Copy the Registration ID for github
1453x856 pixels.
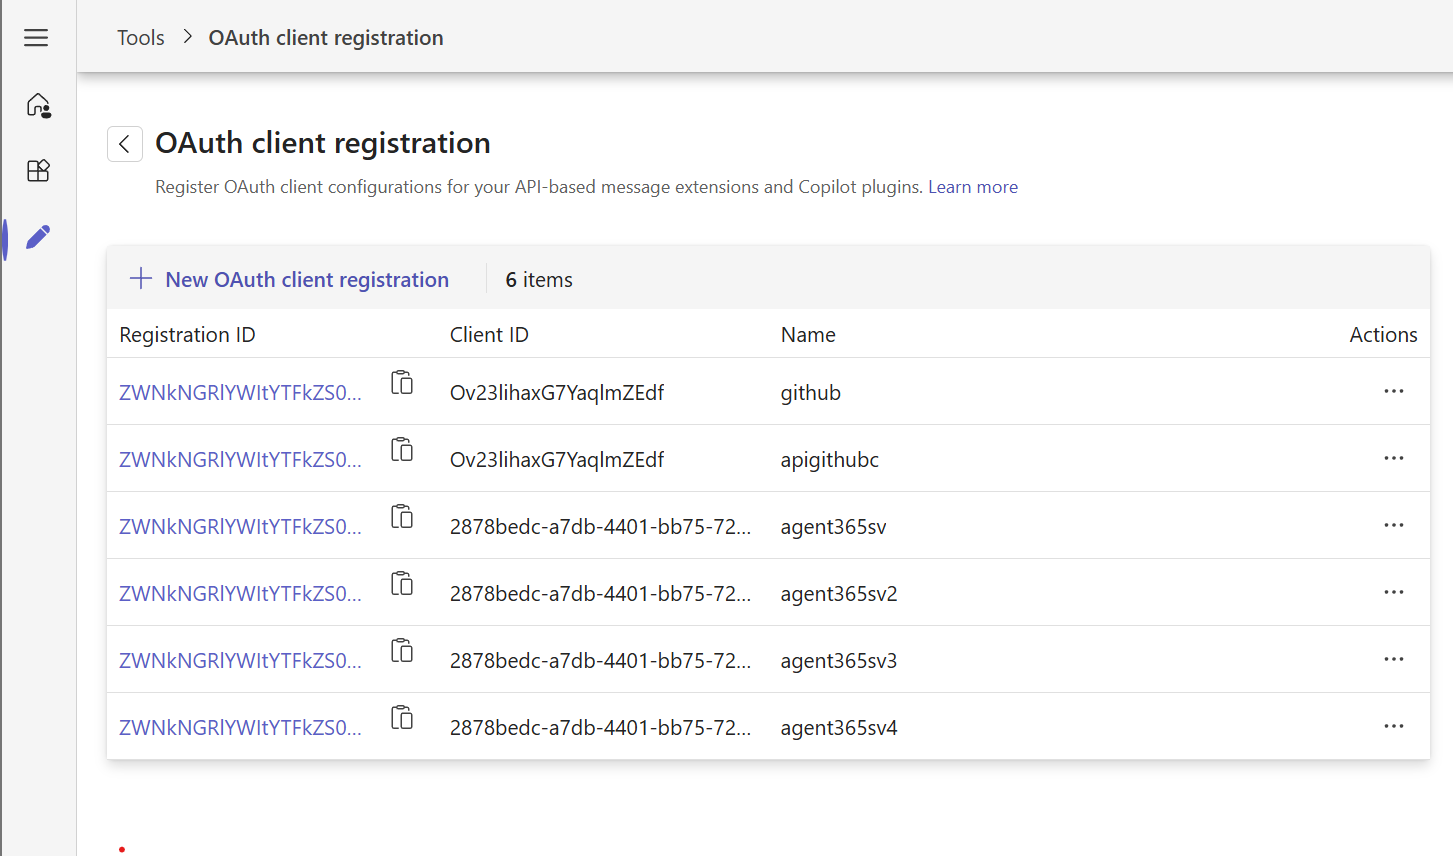(402, 383)
